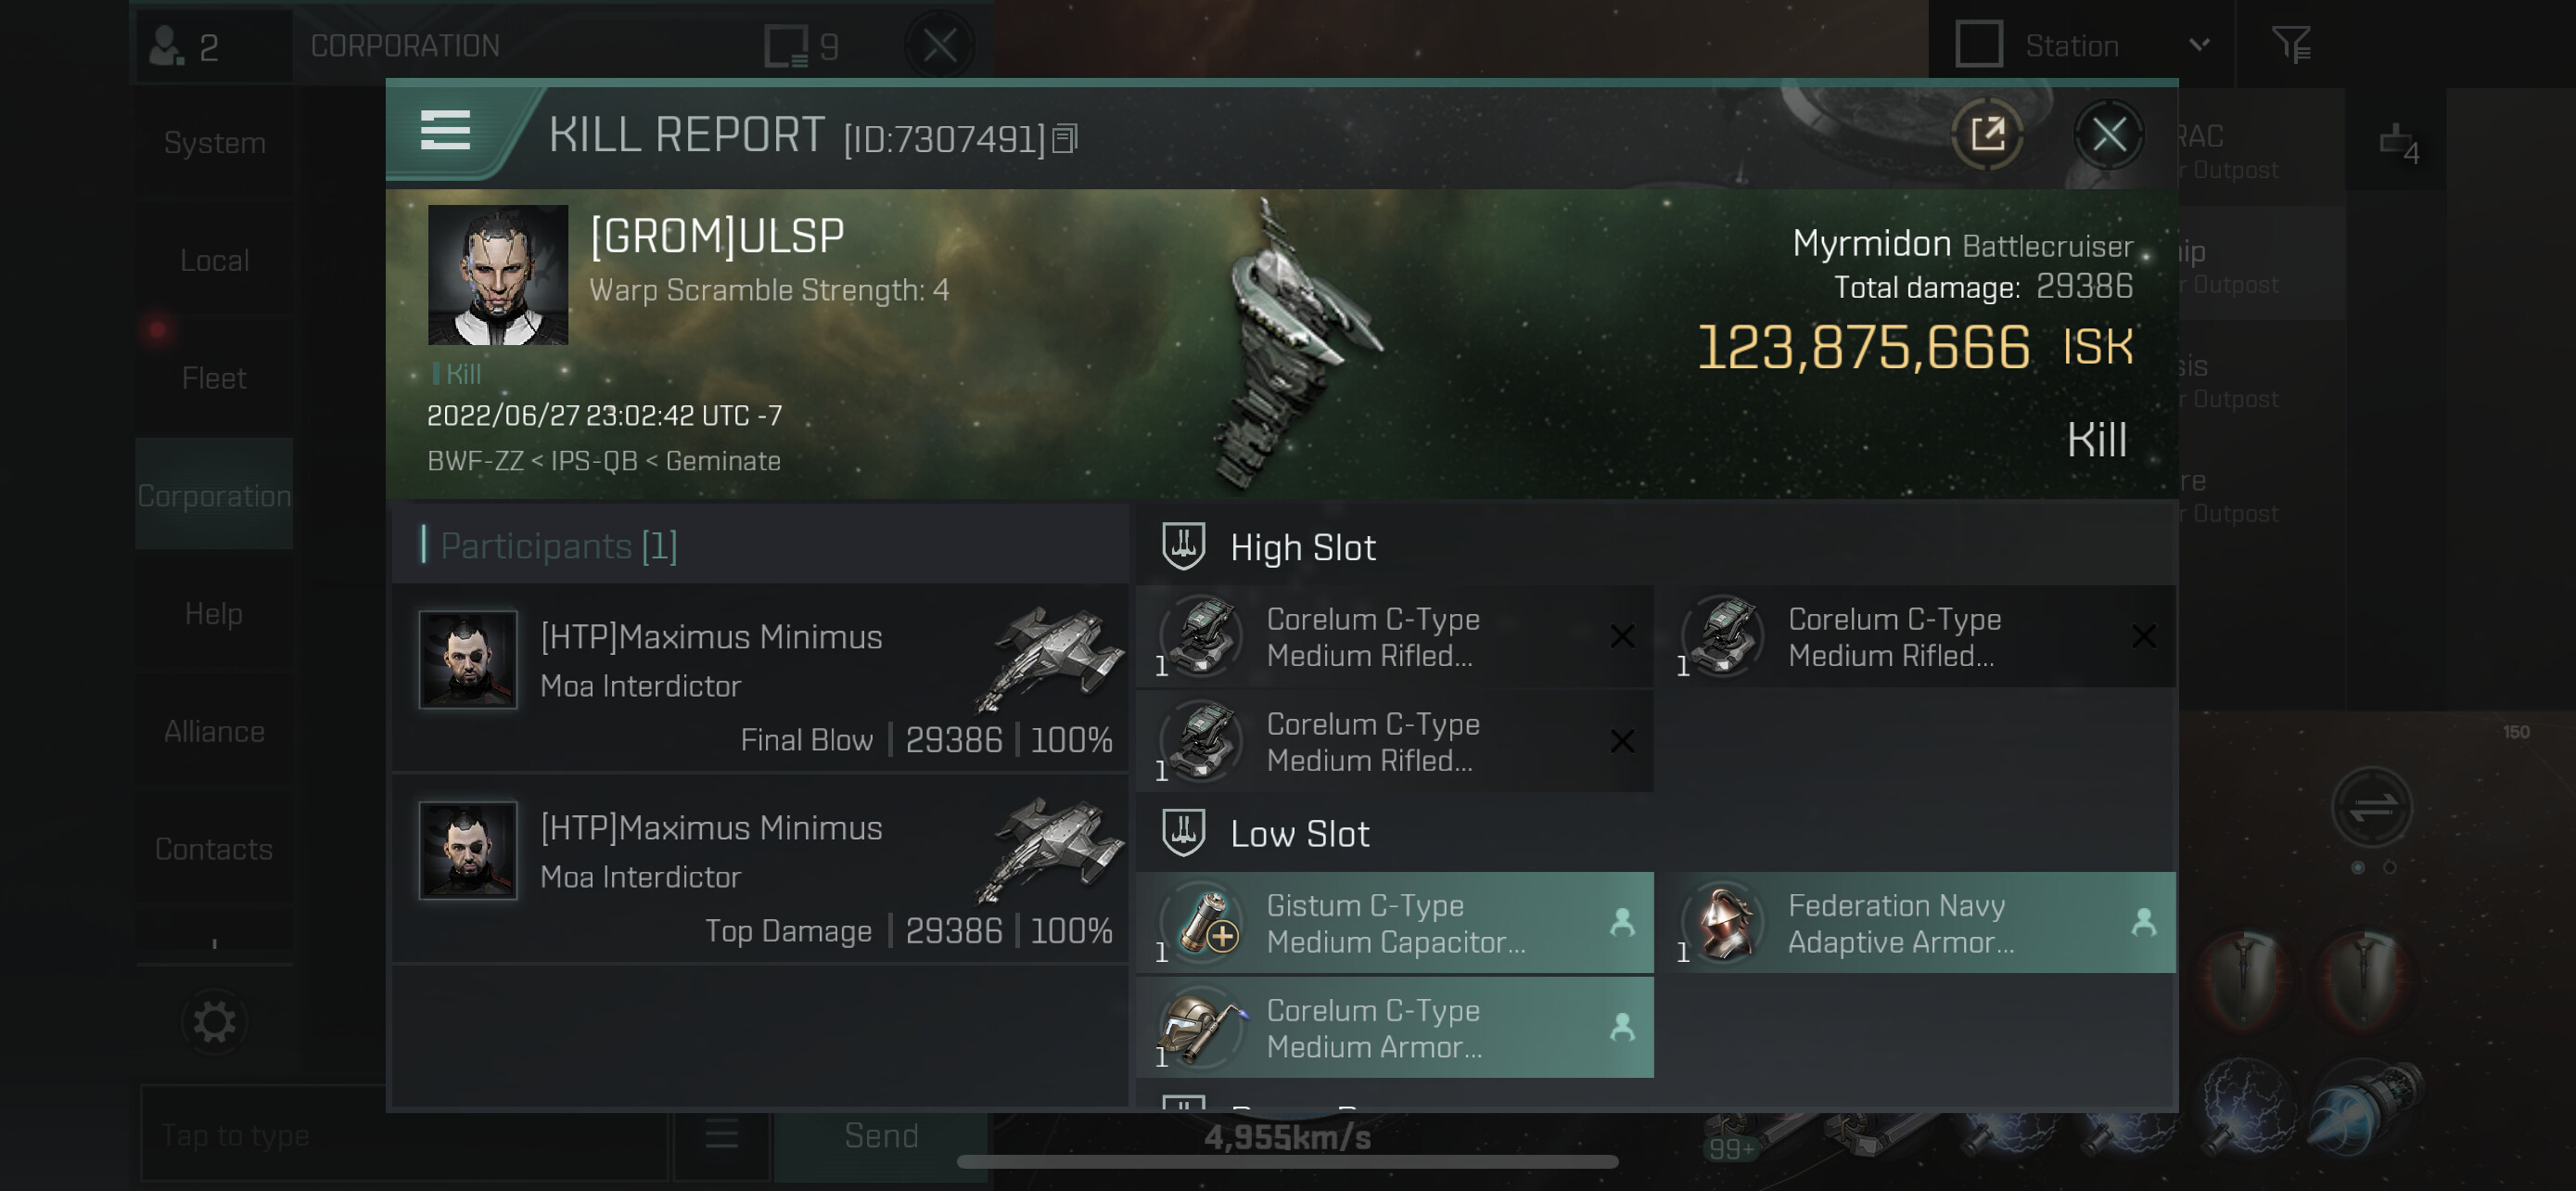The width and height of the screenshot is (2576, 1191).
Task: Open the chat emoticon list menu
Action: (x=721, y=1135)
